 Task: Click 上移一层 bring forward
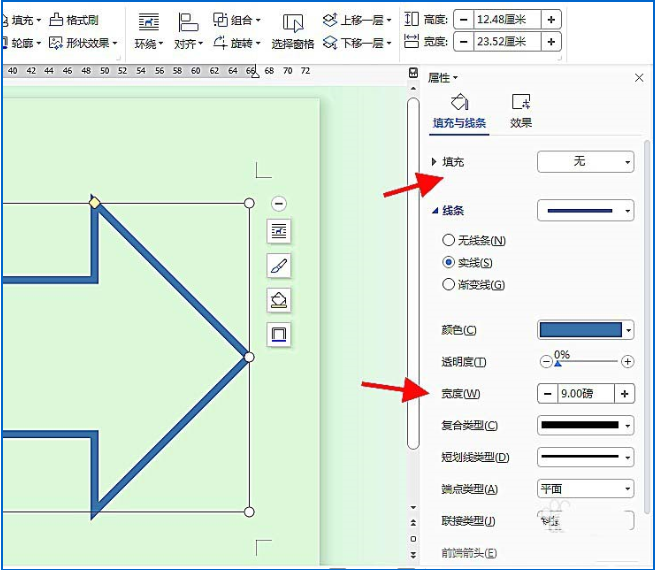click(x=357, y=20)
